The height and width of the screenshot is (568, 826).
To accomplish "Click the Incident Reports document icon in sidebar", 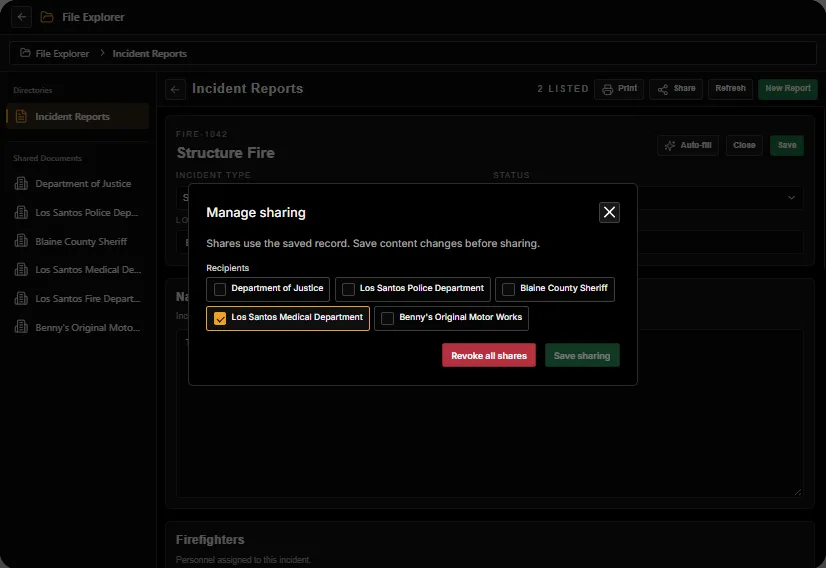I will coord(21,116).
